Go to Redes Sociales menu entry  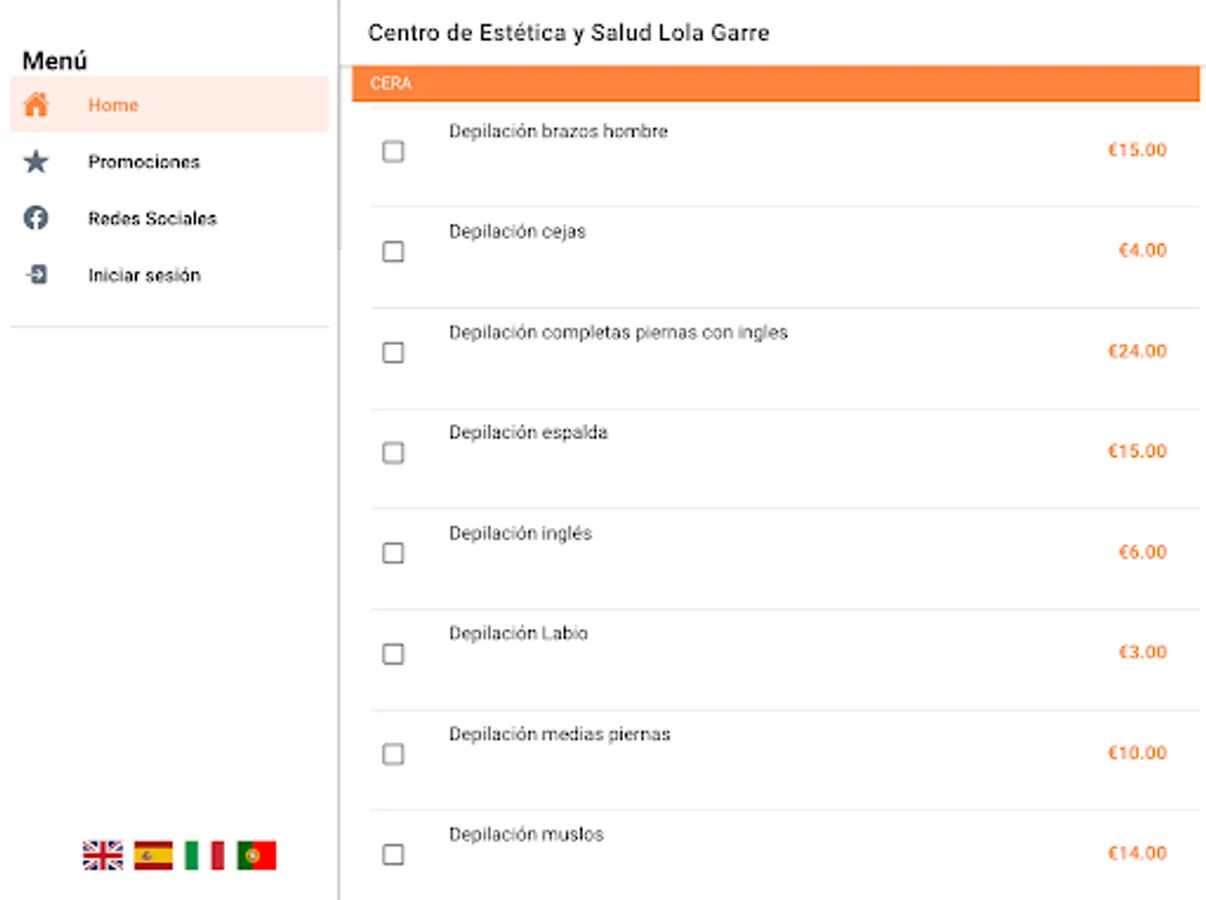click(x=152, y=218)
